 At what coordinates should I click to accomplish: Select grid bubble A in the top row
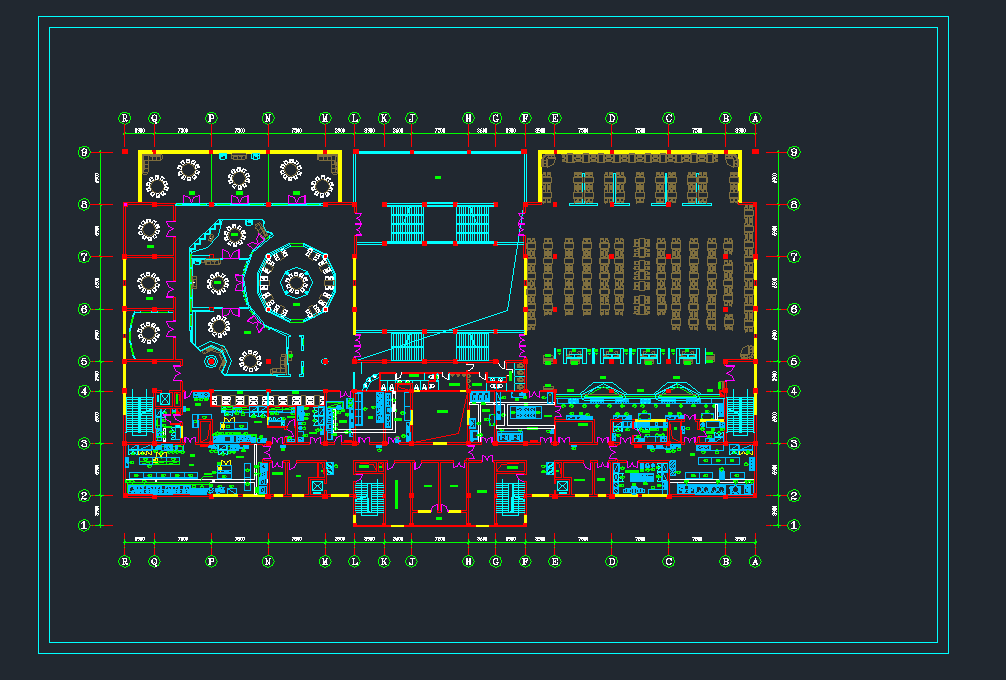pos(755,118)
